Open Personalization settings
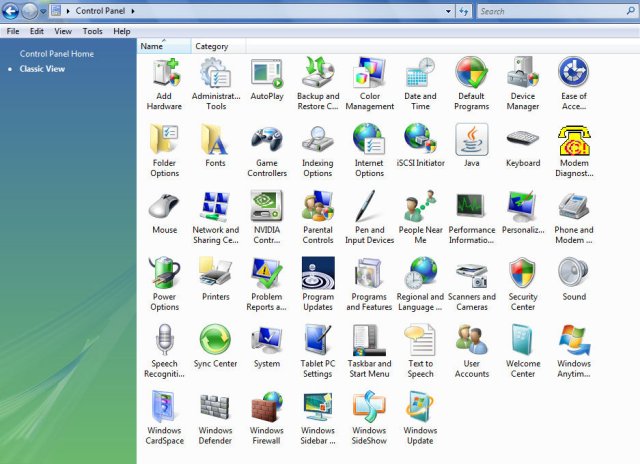 tap(523, 213)
